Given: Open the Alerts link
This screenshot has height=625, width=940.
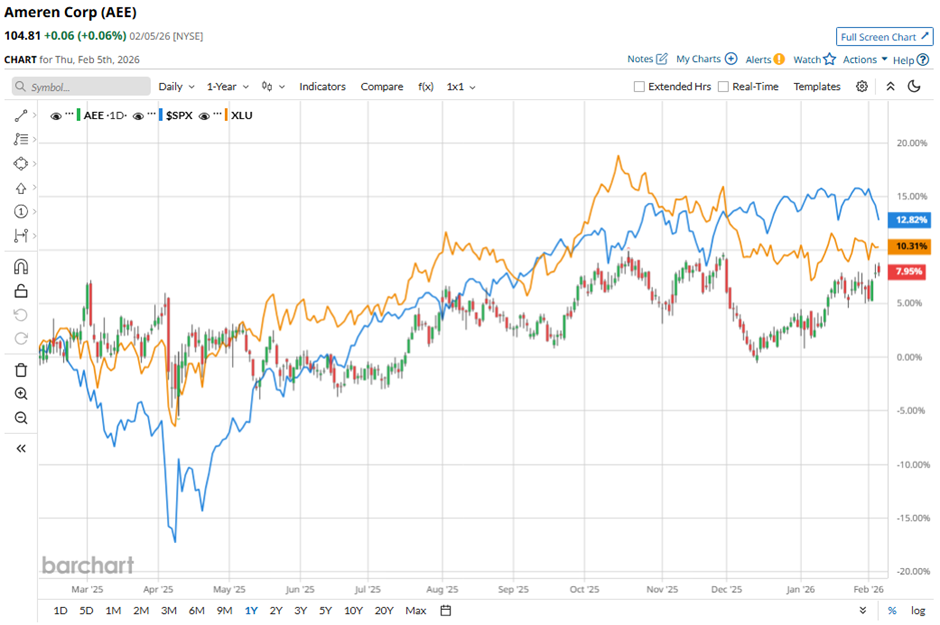Looking at the screenshot, I should (x=765, y=60).
